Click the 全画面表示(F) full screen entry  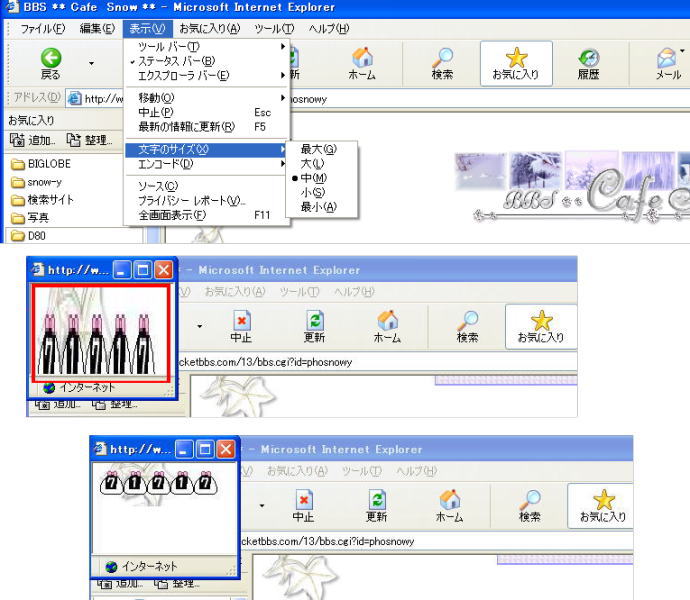coord(172,214)
